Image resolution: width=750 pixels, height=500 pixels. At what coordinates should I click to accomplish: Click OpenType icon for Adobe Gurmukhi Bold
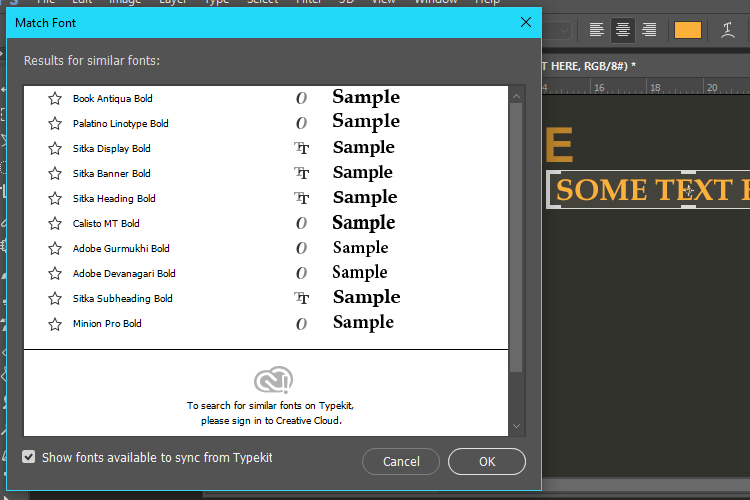pyautogui.click(x=301, y=248)
